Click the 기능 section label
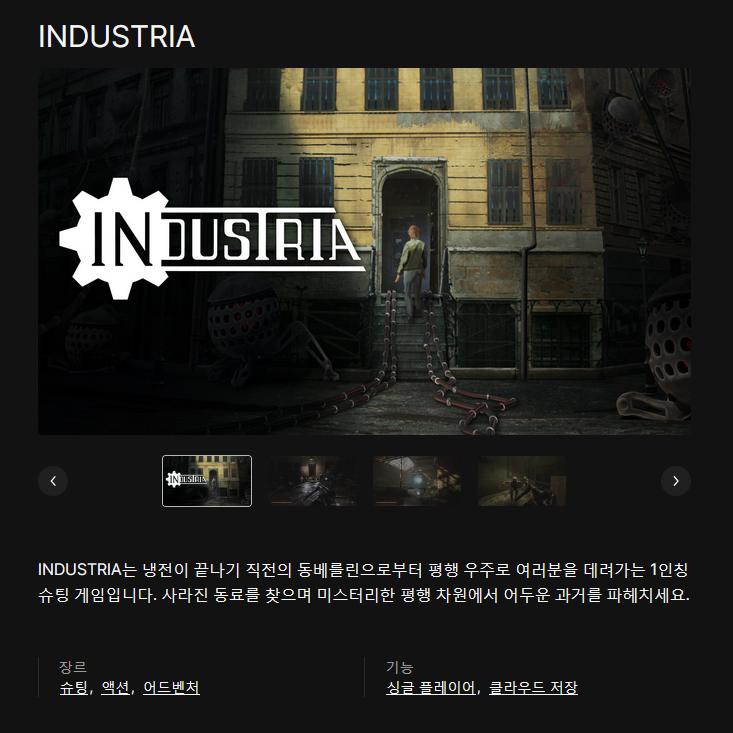Screen dimensions: 733x733 click(x=399, y=667)
